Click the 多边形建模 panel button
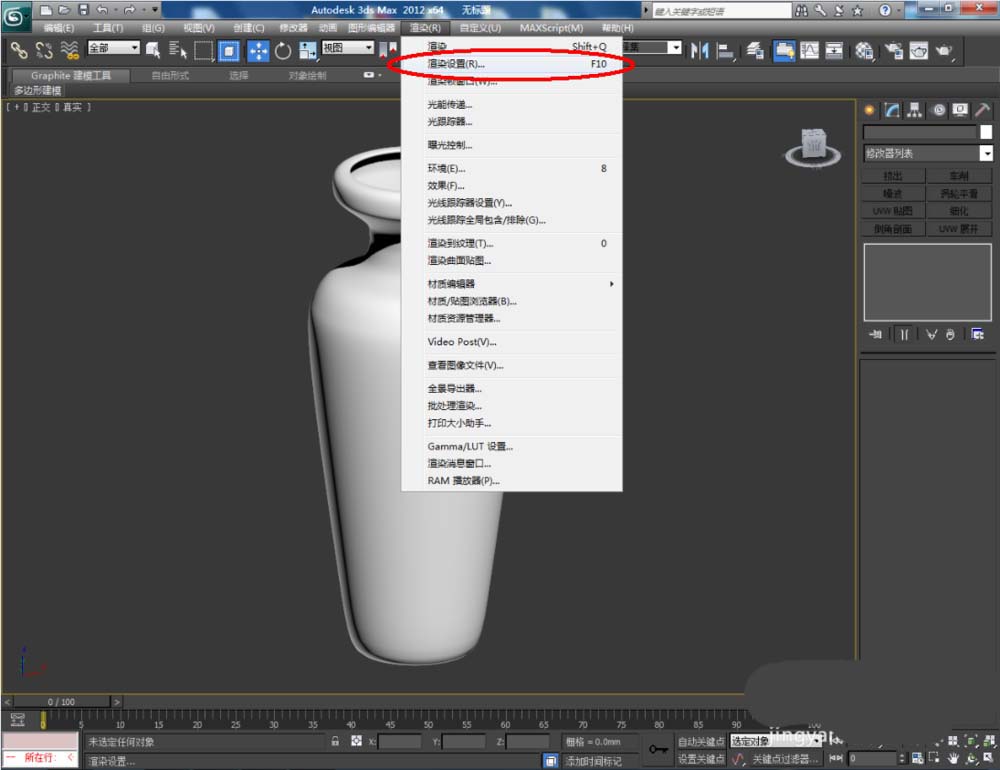The height and width of the screenshot is (770, 1000). (x=38, y=90)
